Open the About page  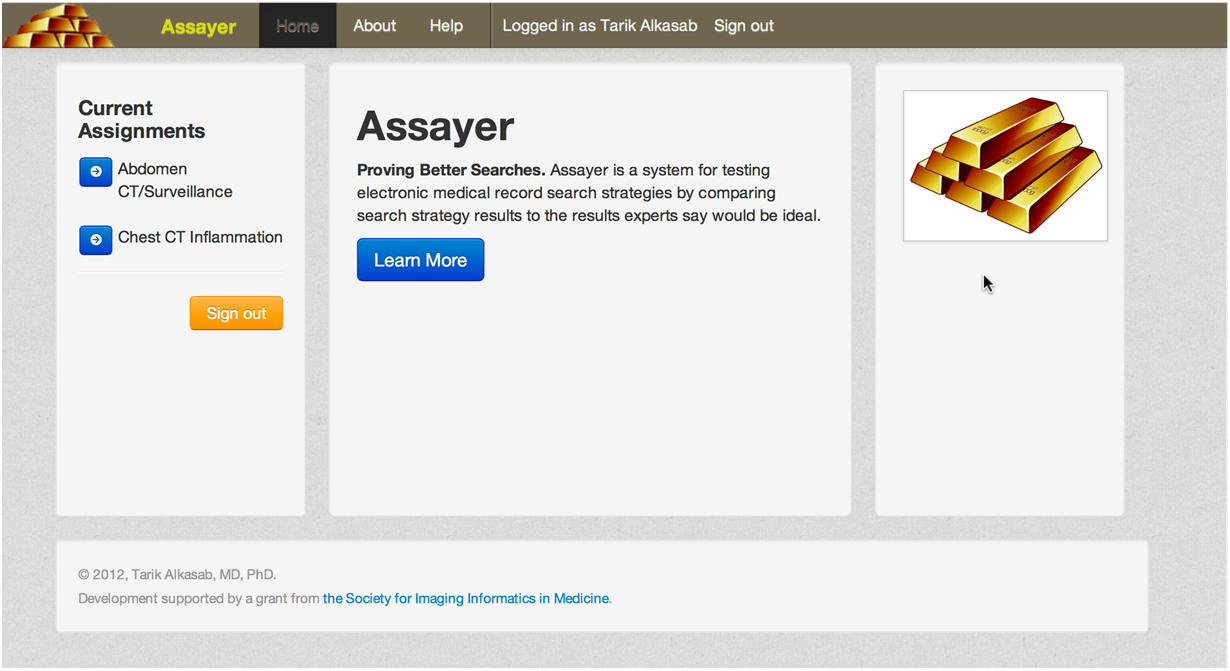pyautogui.click(x=374, y=26)
